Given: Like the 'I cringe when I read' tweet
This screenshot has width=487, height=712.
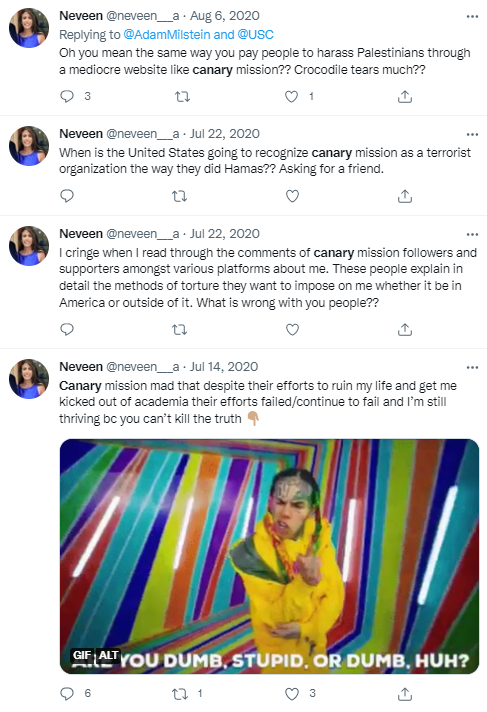Looking at the screenshot, I should (292, 329).
